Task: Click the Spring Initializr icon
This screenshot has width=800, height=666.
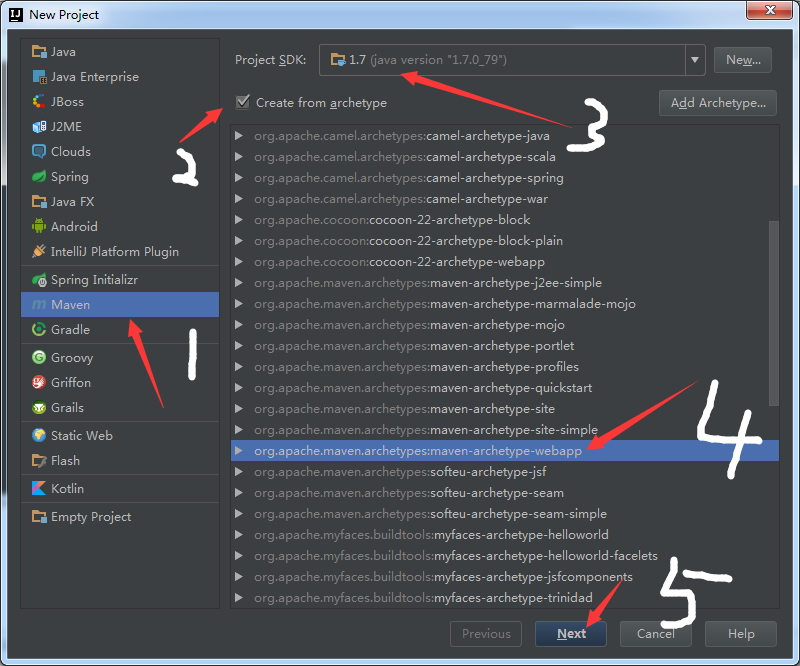Action: point(39,280)
